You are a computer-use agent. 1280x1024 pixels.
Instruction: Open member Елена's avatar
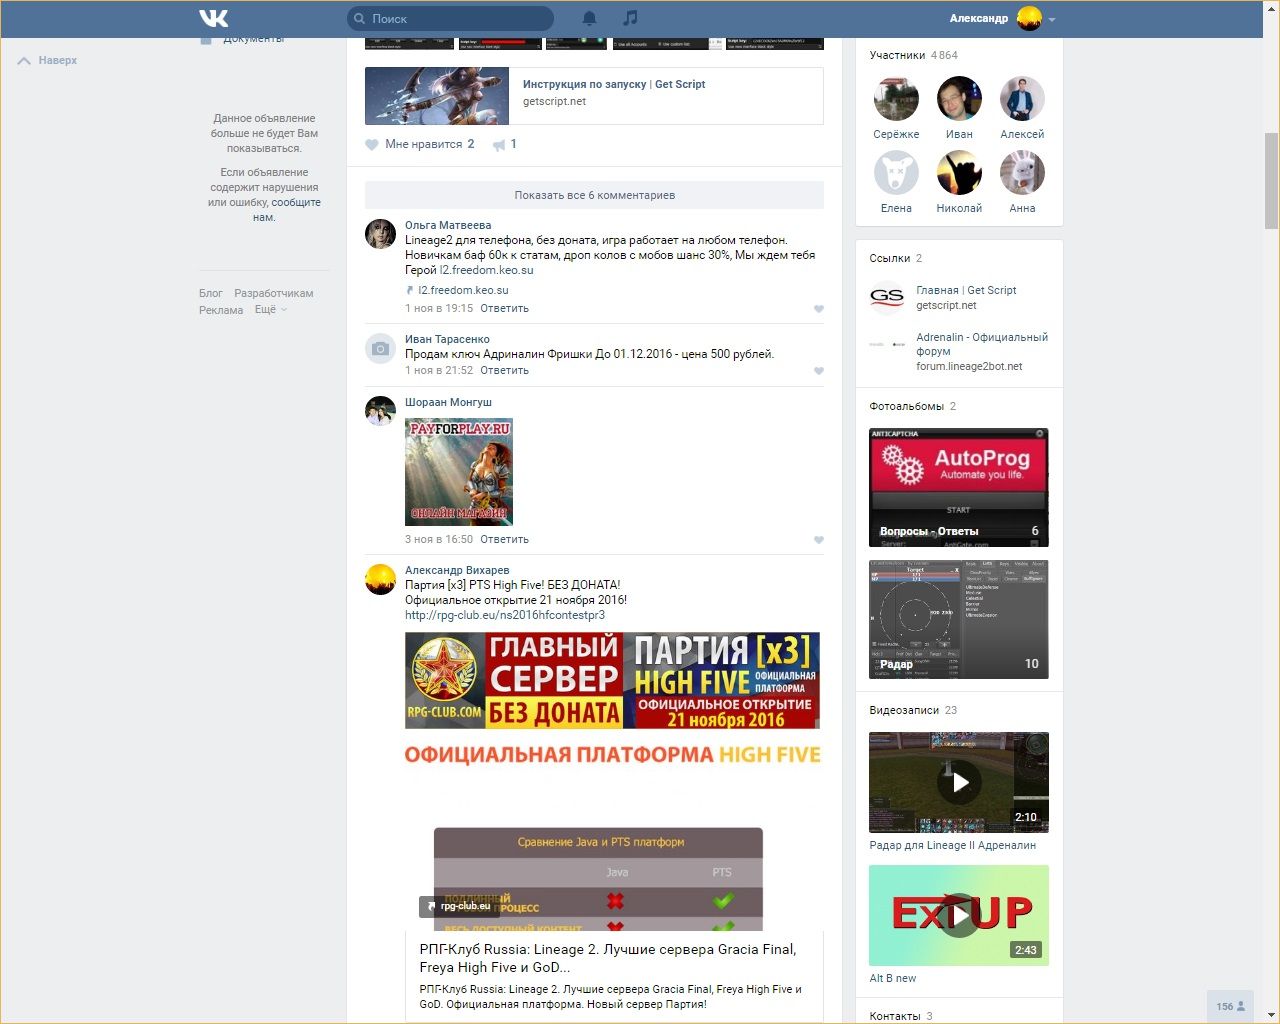pos(896,173)
